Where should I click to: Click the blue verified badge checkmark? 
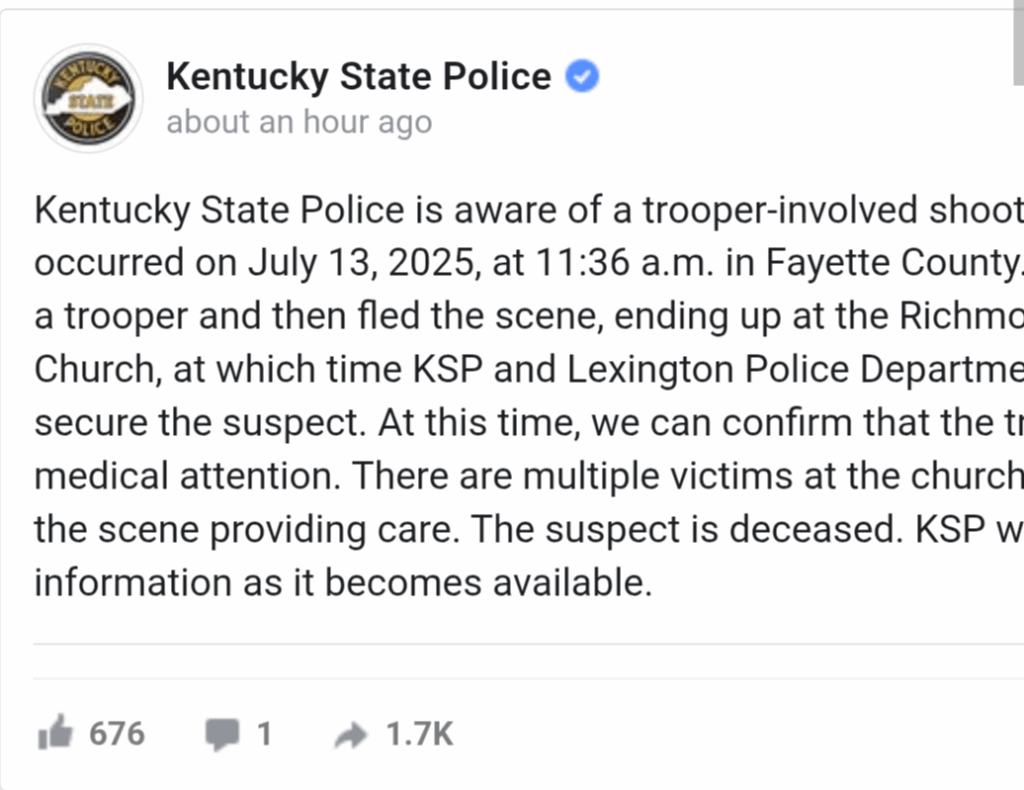click(x=582, y=76)
